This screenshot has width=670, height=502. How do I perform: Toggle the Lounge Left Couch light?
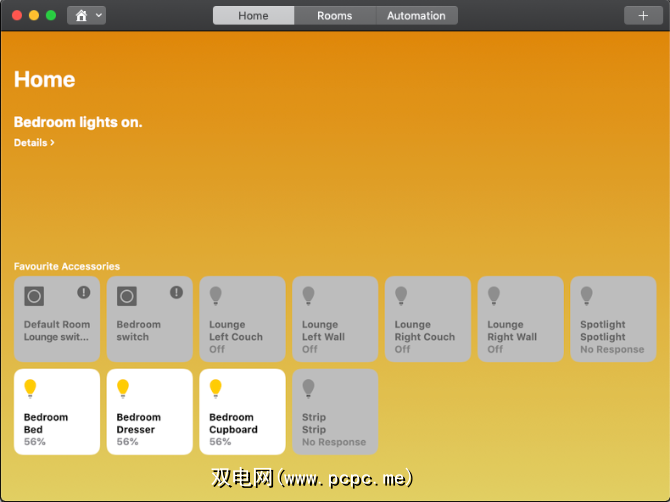coord(242,319)
